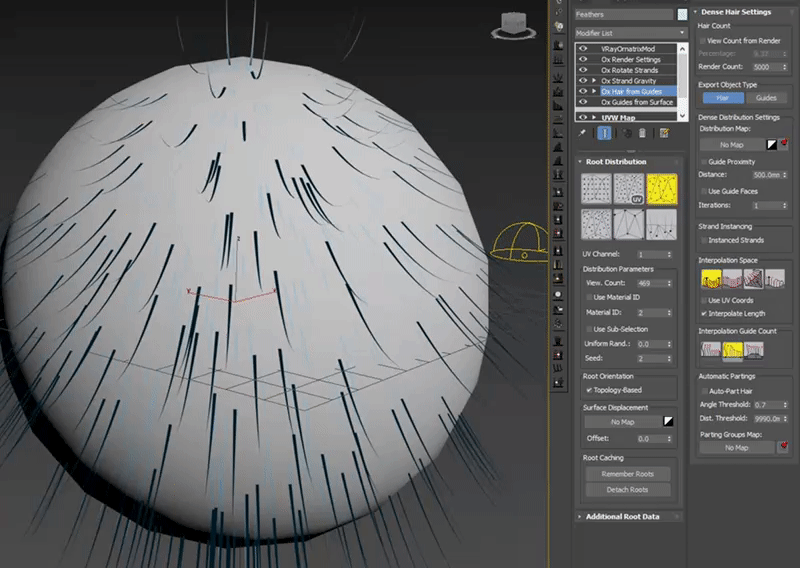Select the UV root distribution icon
Viewport: 800px width, 568px height.
pos(628,189)
